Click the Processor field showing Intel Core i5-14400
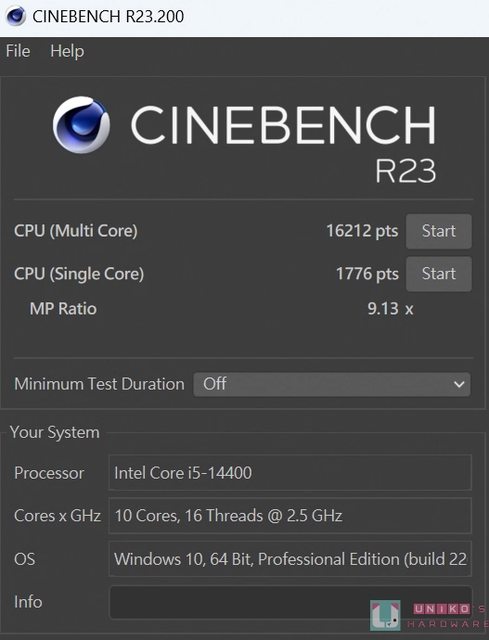The height and width of the screenshot is (640, 489). click(290, 473)
